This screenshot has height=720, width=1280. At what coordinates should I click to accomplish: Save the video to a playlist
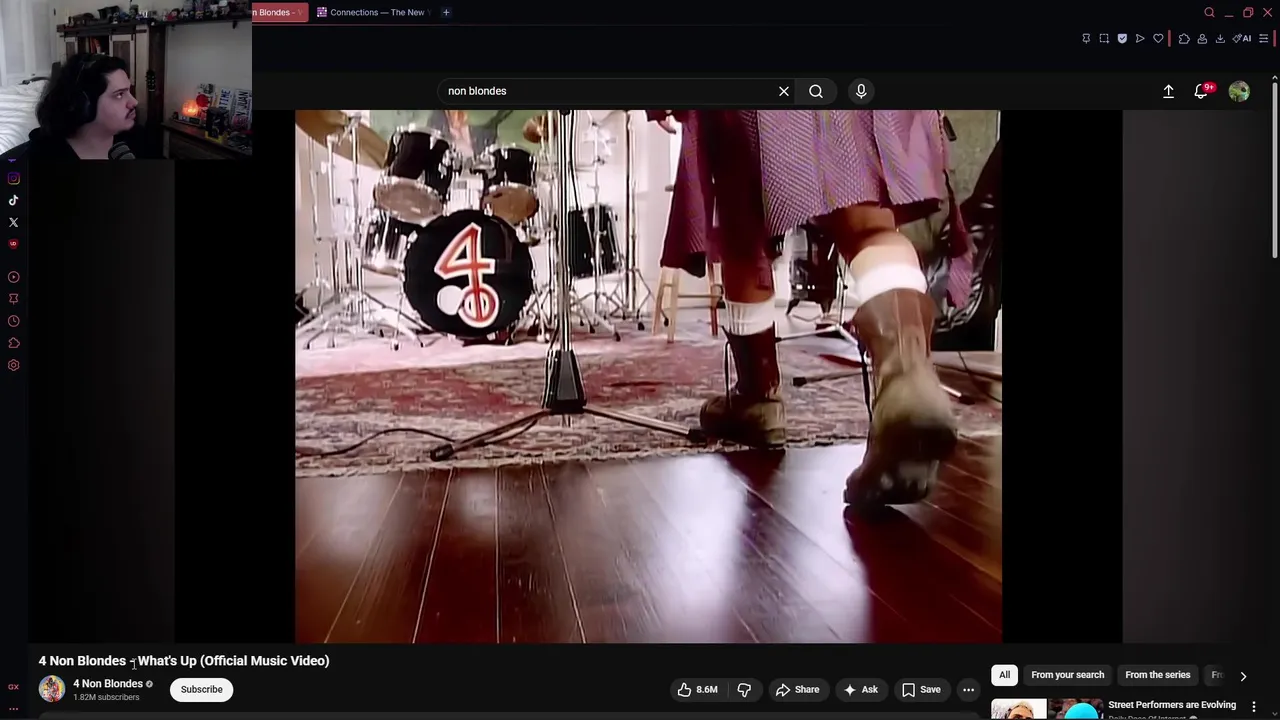(921, 689)
